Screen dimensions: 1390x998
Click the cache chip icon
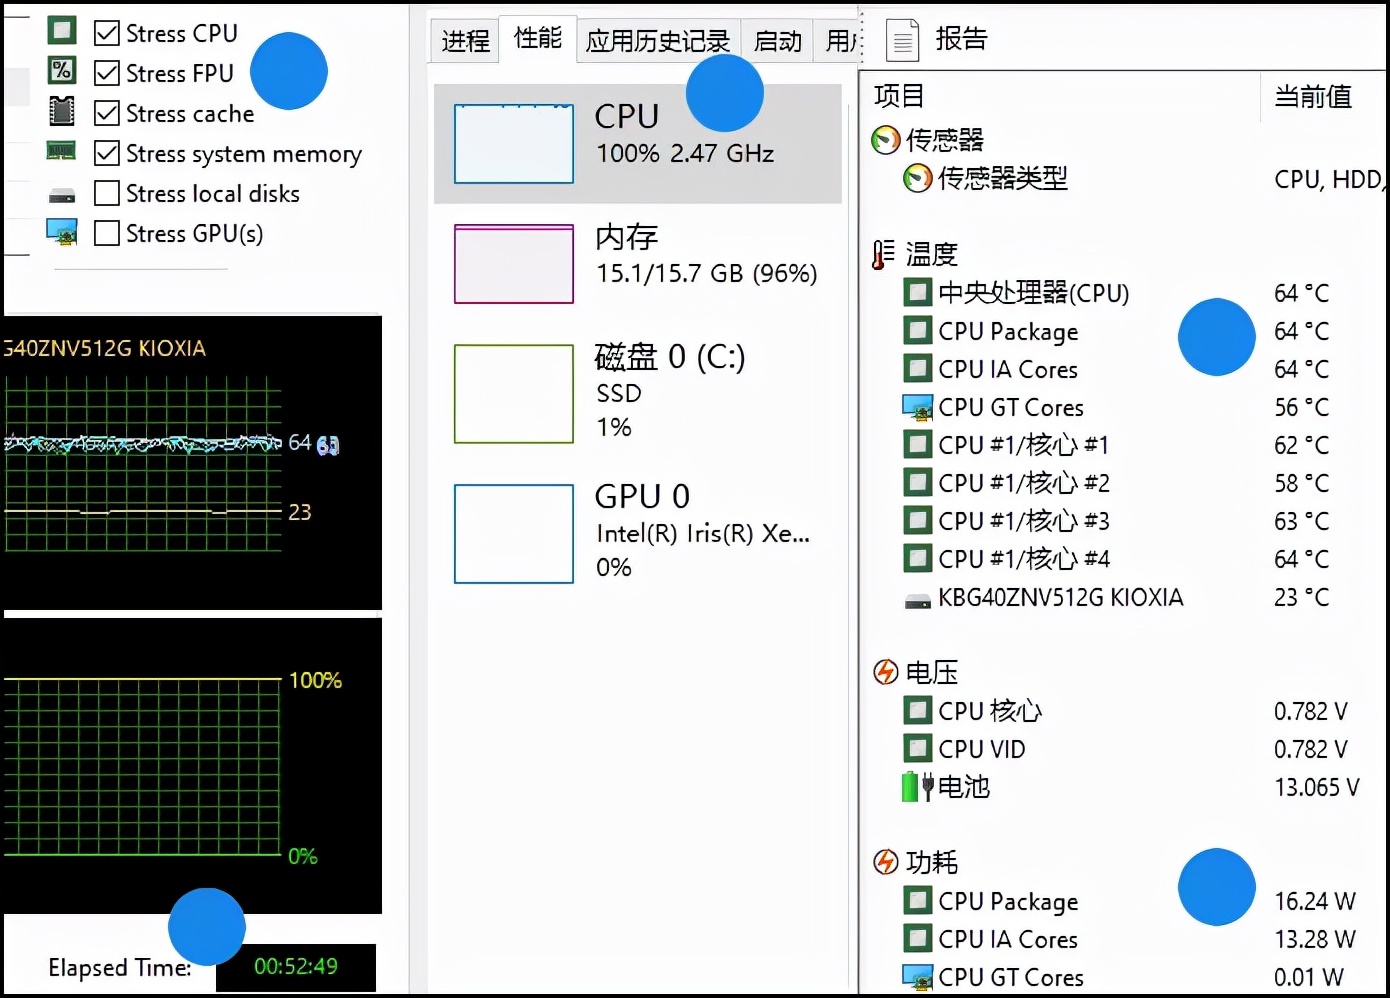pos(62,111)
